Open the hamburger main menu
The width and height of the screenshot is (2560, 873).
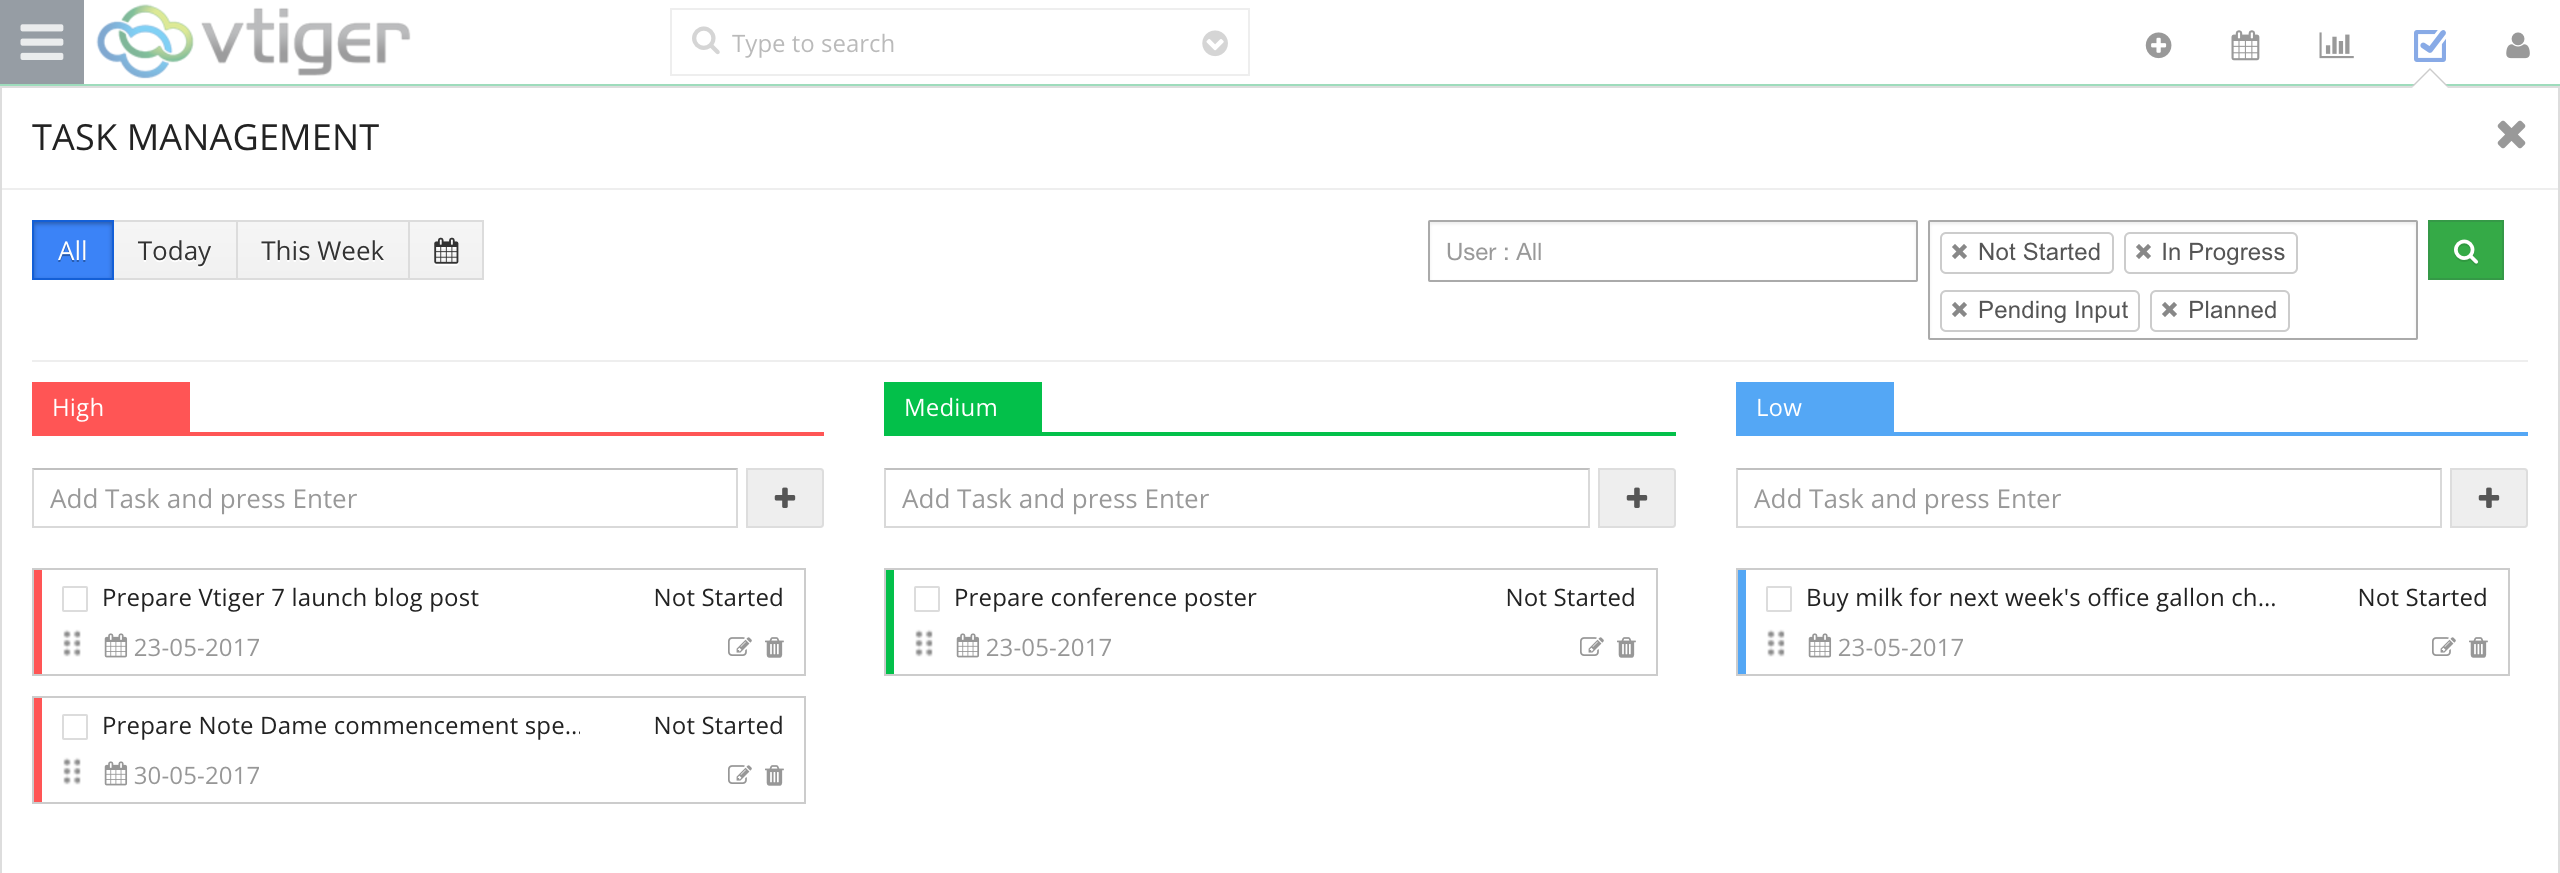41,42
